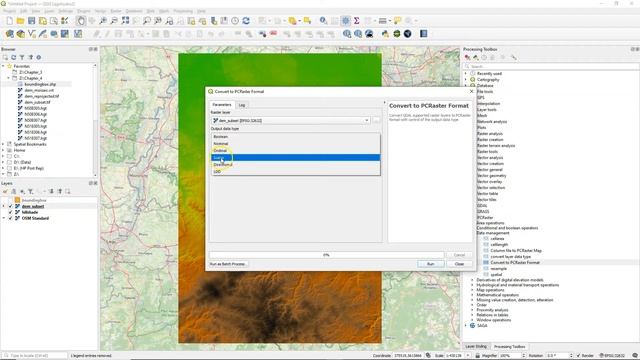The width and height of the screenshot is (640, 360).
Task: Toggle the Render checkbox in status bar
Action: tap(579, 356)
